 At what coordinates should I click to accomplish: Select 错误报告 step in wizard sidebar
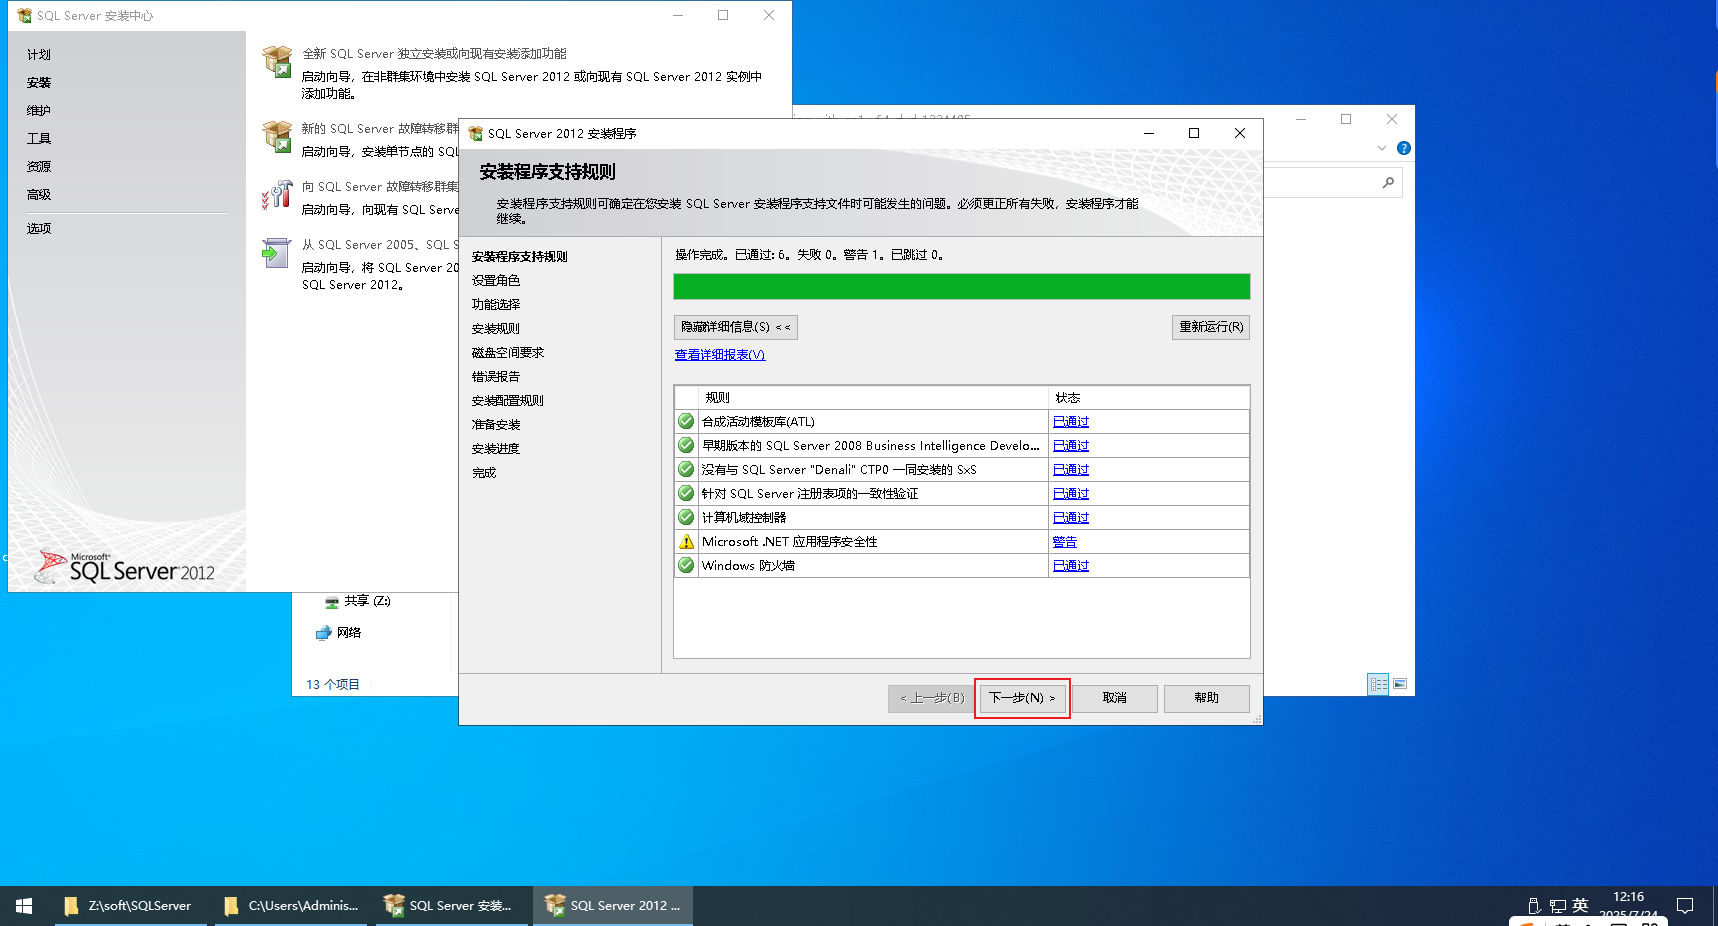(496, 377)
